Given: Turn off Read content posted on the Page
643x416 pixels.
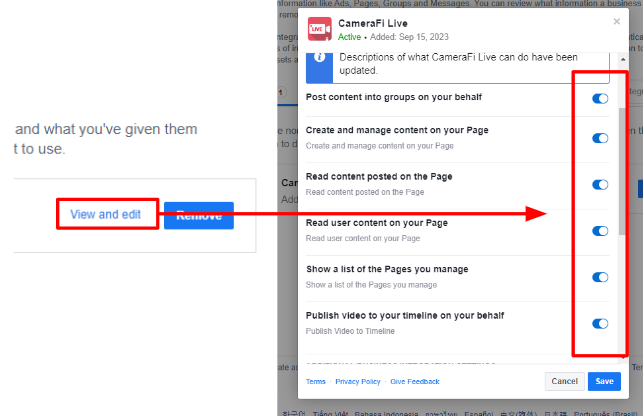Looking at the screenshot, I should (x=600, y=185).
